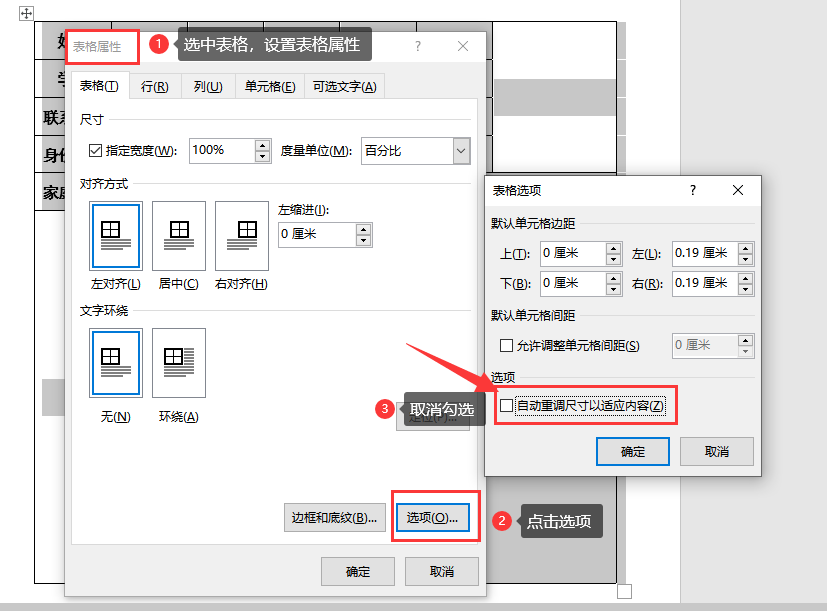Switch to the 行(R) tab

click(x=155, y=87)
